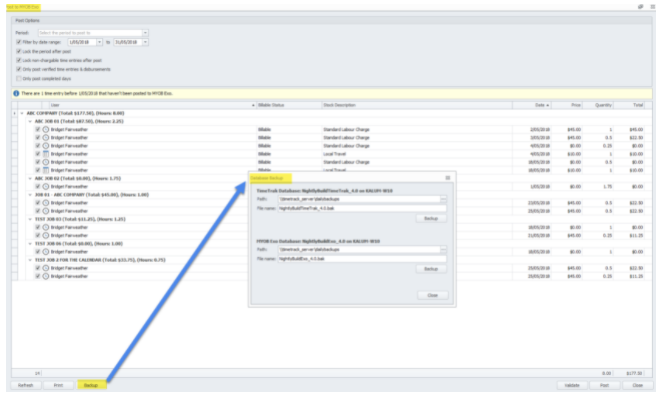Click clock icon of JOB 01 - ABC COMPANY 25/05/2018 entry
664x399 pixels.
[x=46, y=211]
